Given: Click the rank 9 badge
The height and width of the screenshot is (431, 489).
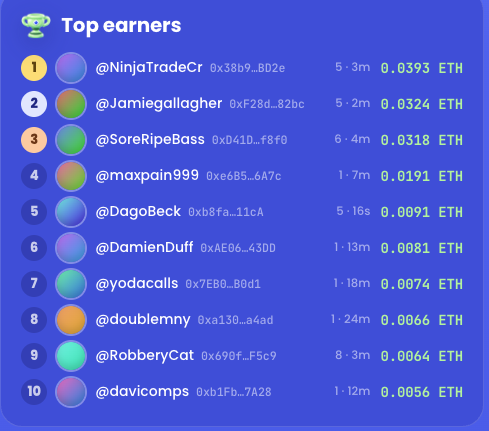Looking at the screenshot, I should (34, 356).
